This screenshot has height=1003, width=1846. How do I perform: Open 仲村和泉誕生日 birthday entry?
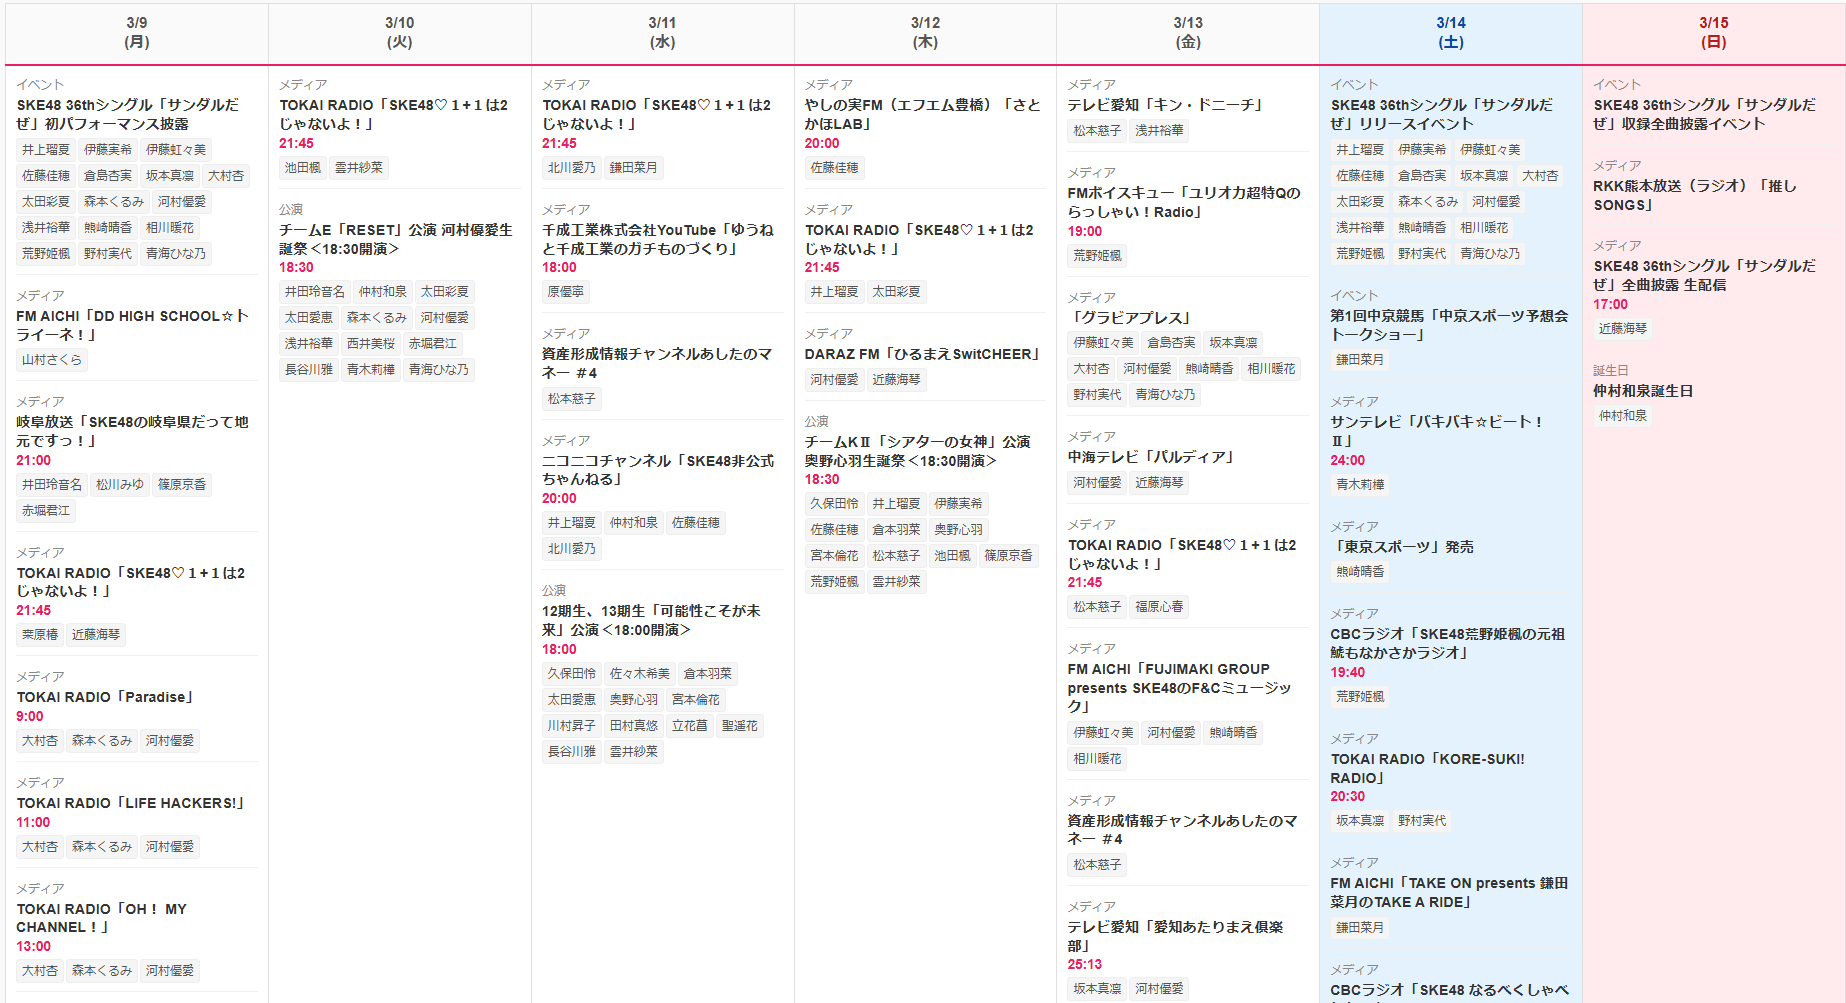click(1643, 391)
